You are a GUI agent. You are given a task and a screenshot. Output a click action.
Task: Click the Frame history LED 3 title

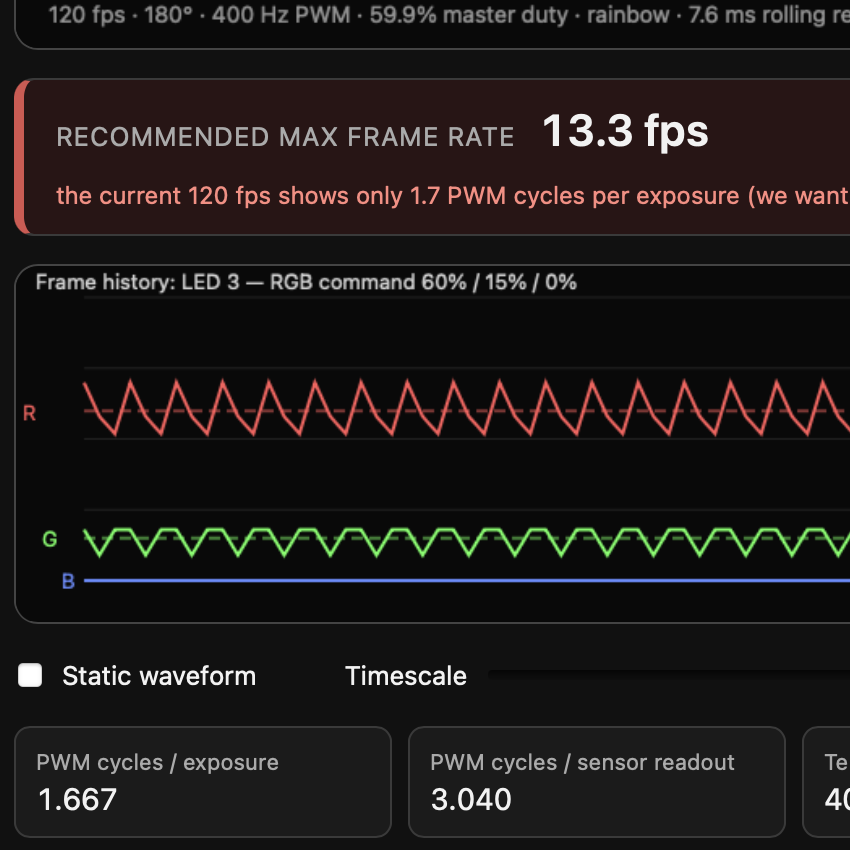(x=306, y=282)
